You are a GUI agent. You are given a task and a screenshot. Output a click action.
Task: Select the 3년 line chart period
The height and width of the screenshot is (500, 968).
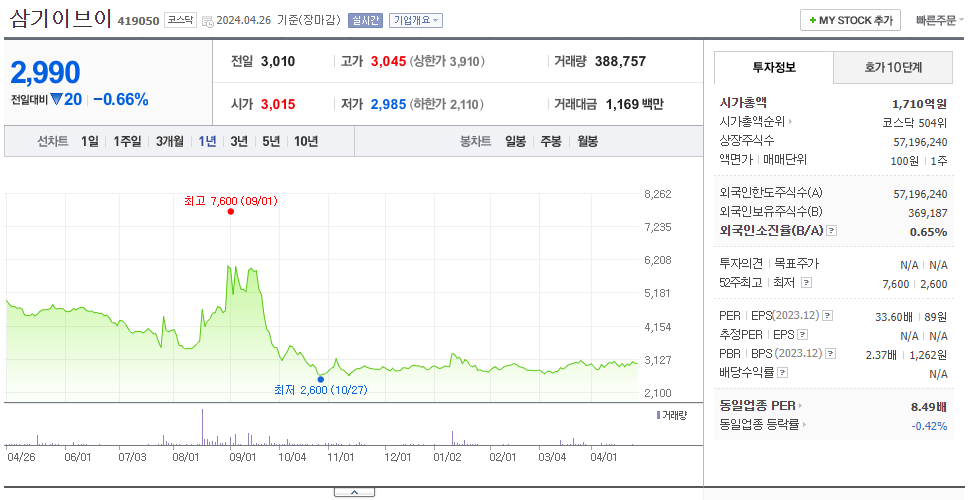pos(239,141)
